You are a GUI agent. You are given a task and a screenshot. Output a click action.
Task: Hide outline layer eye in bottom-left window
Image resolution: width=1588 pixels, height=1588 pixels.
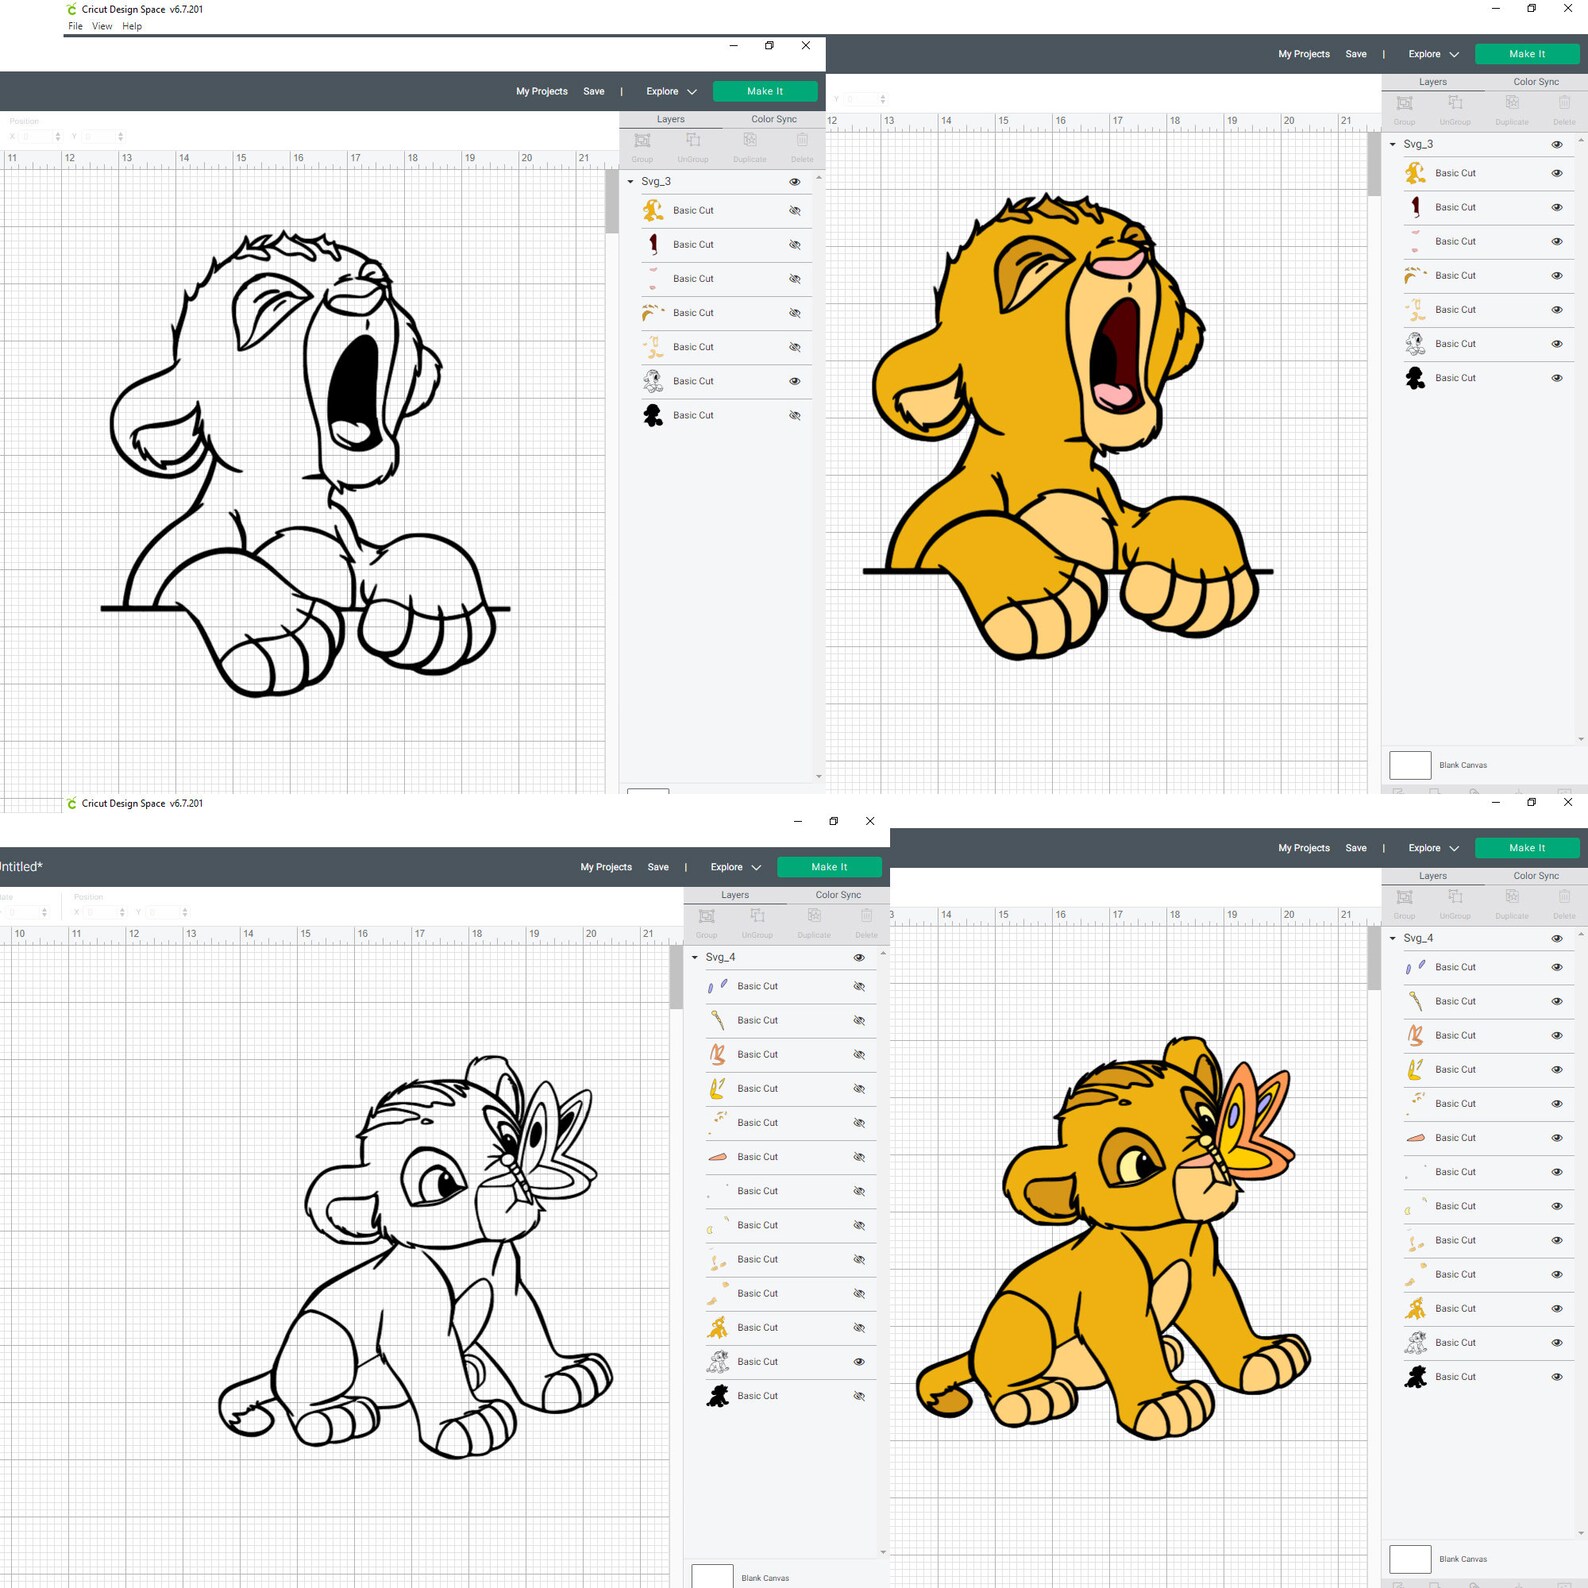click(859, 1362)
